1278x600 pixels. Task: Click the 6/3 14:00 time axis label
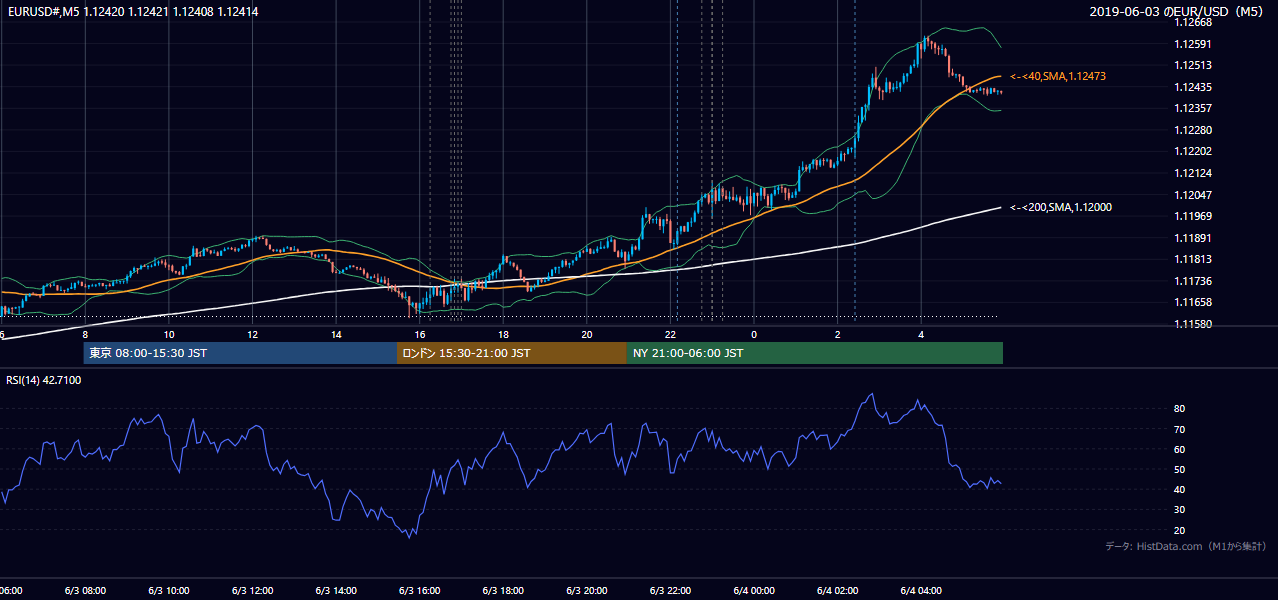[336, 590]
